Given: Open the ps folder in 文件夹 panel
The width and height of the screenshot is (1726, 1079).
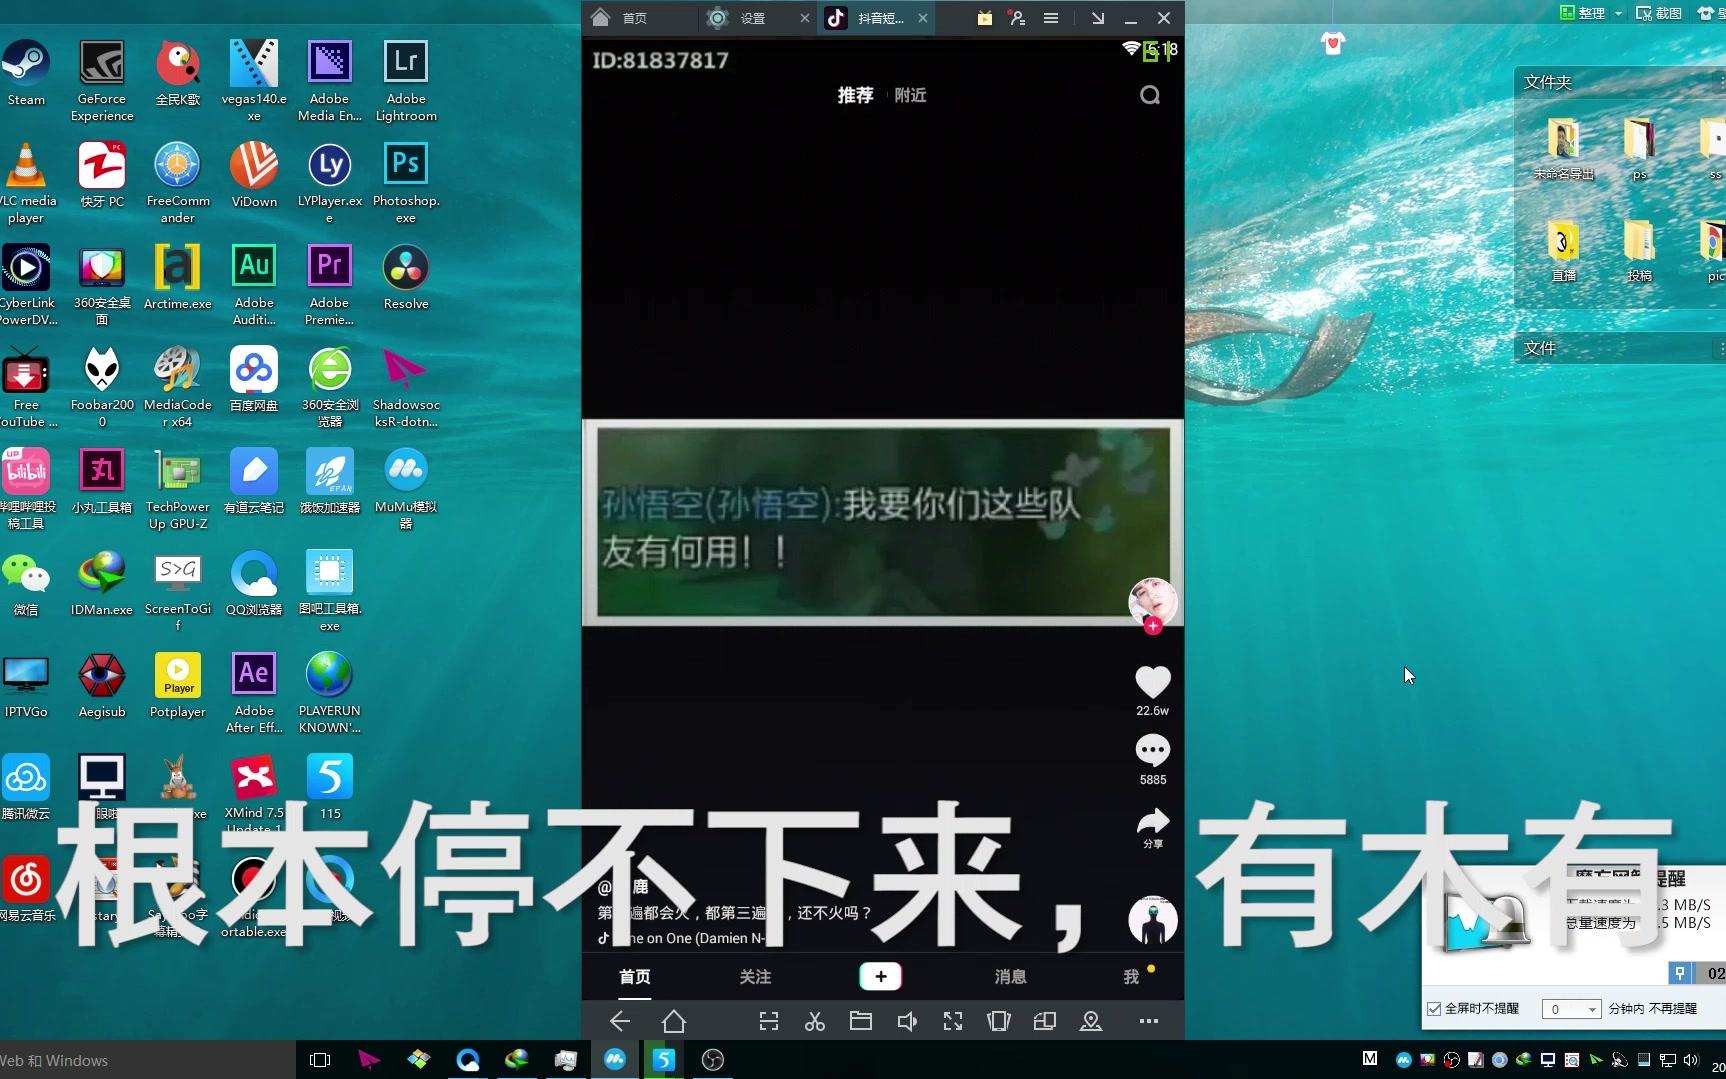Looking at the screenshot, I should (x=1640, y=150).
